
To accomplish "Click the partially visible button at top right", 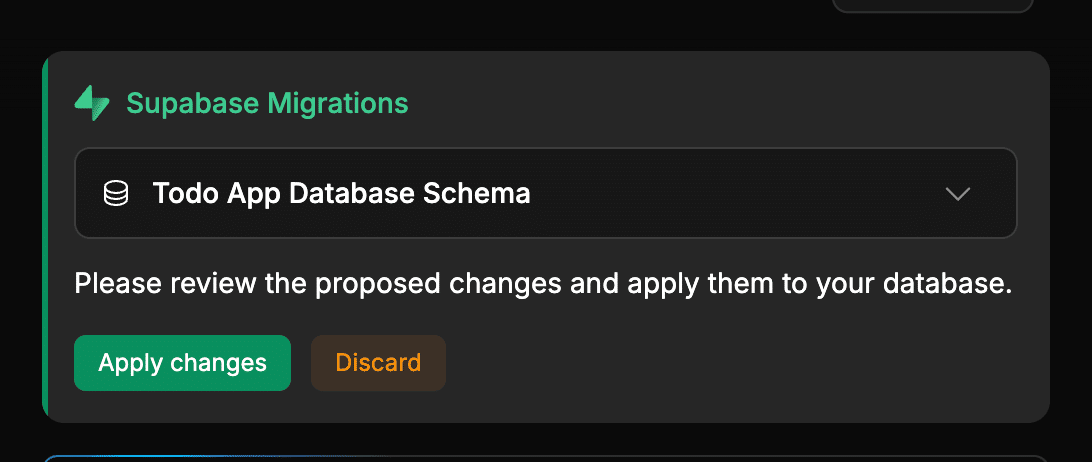I will (x=930, y=5).
